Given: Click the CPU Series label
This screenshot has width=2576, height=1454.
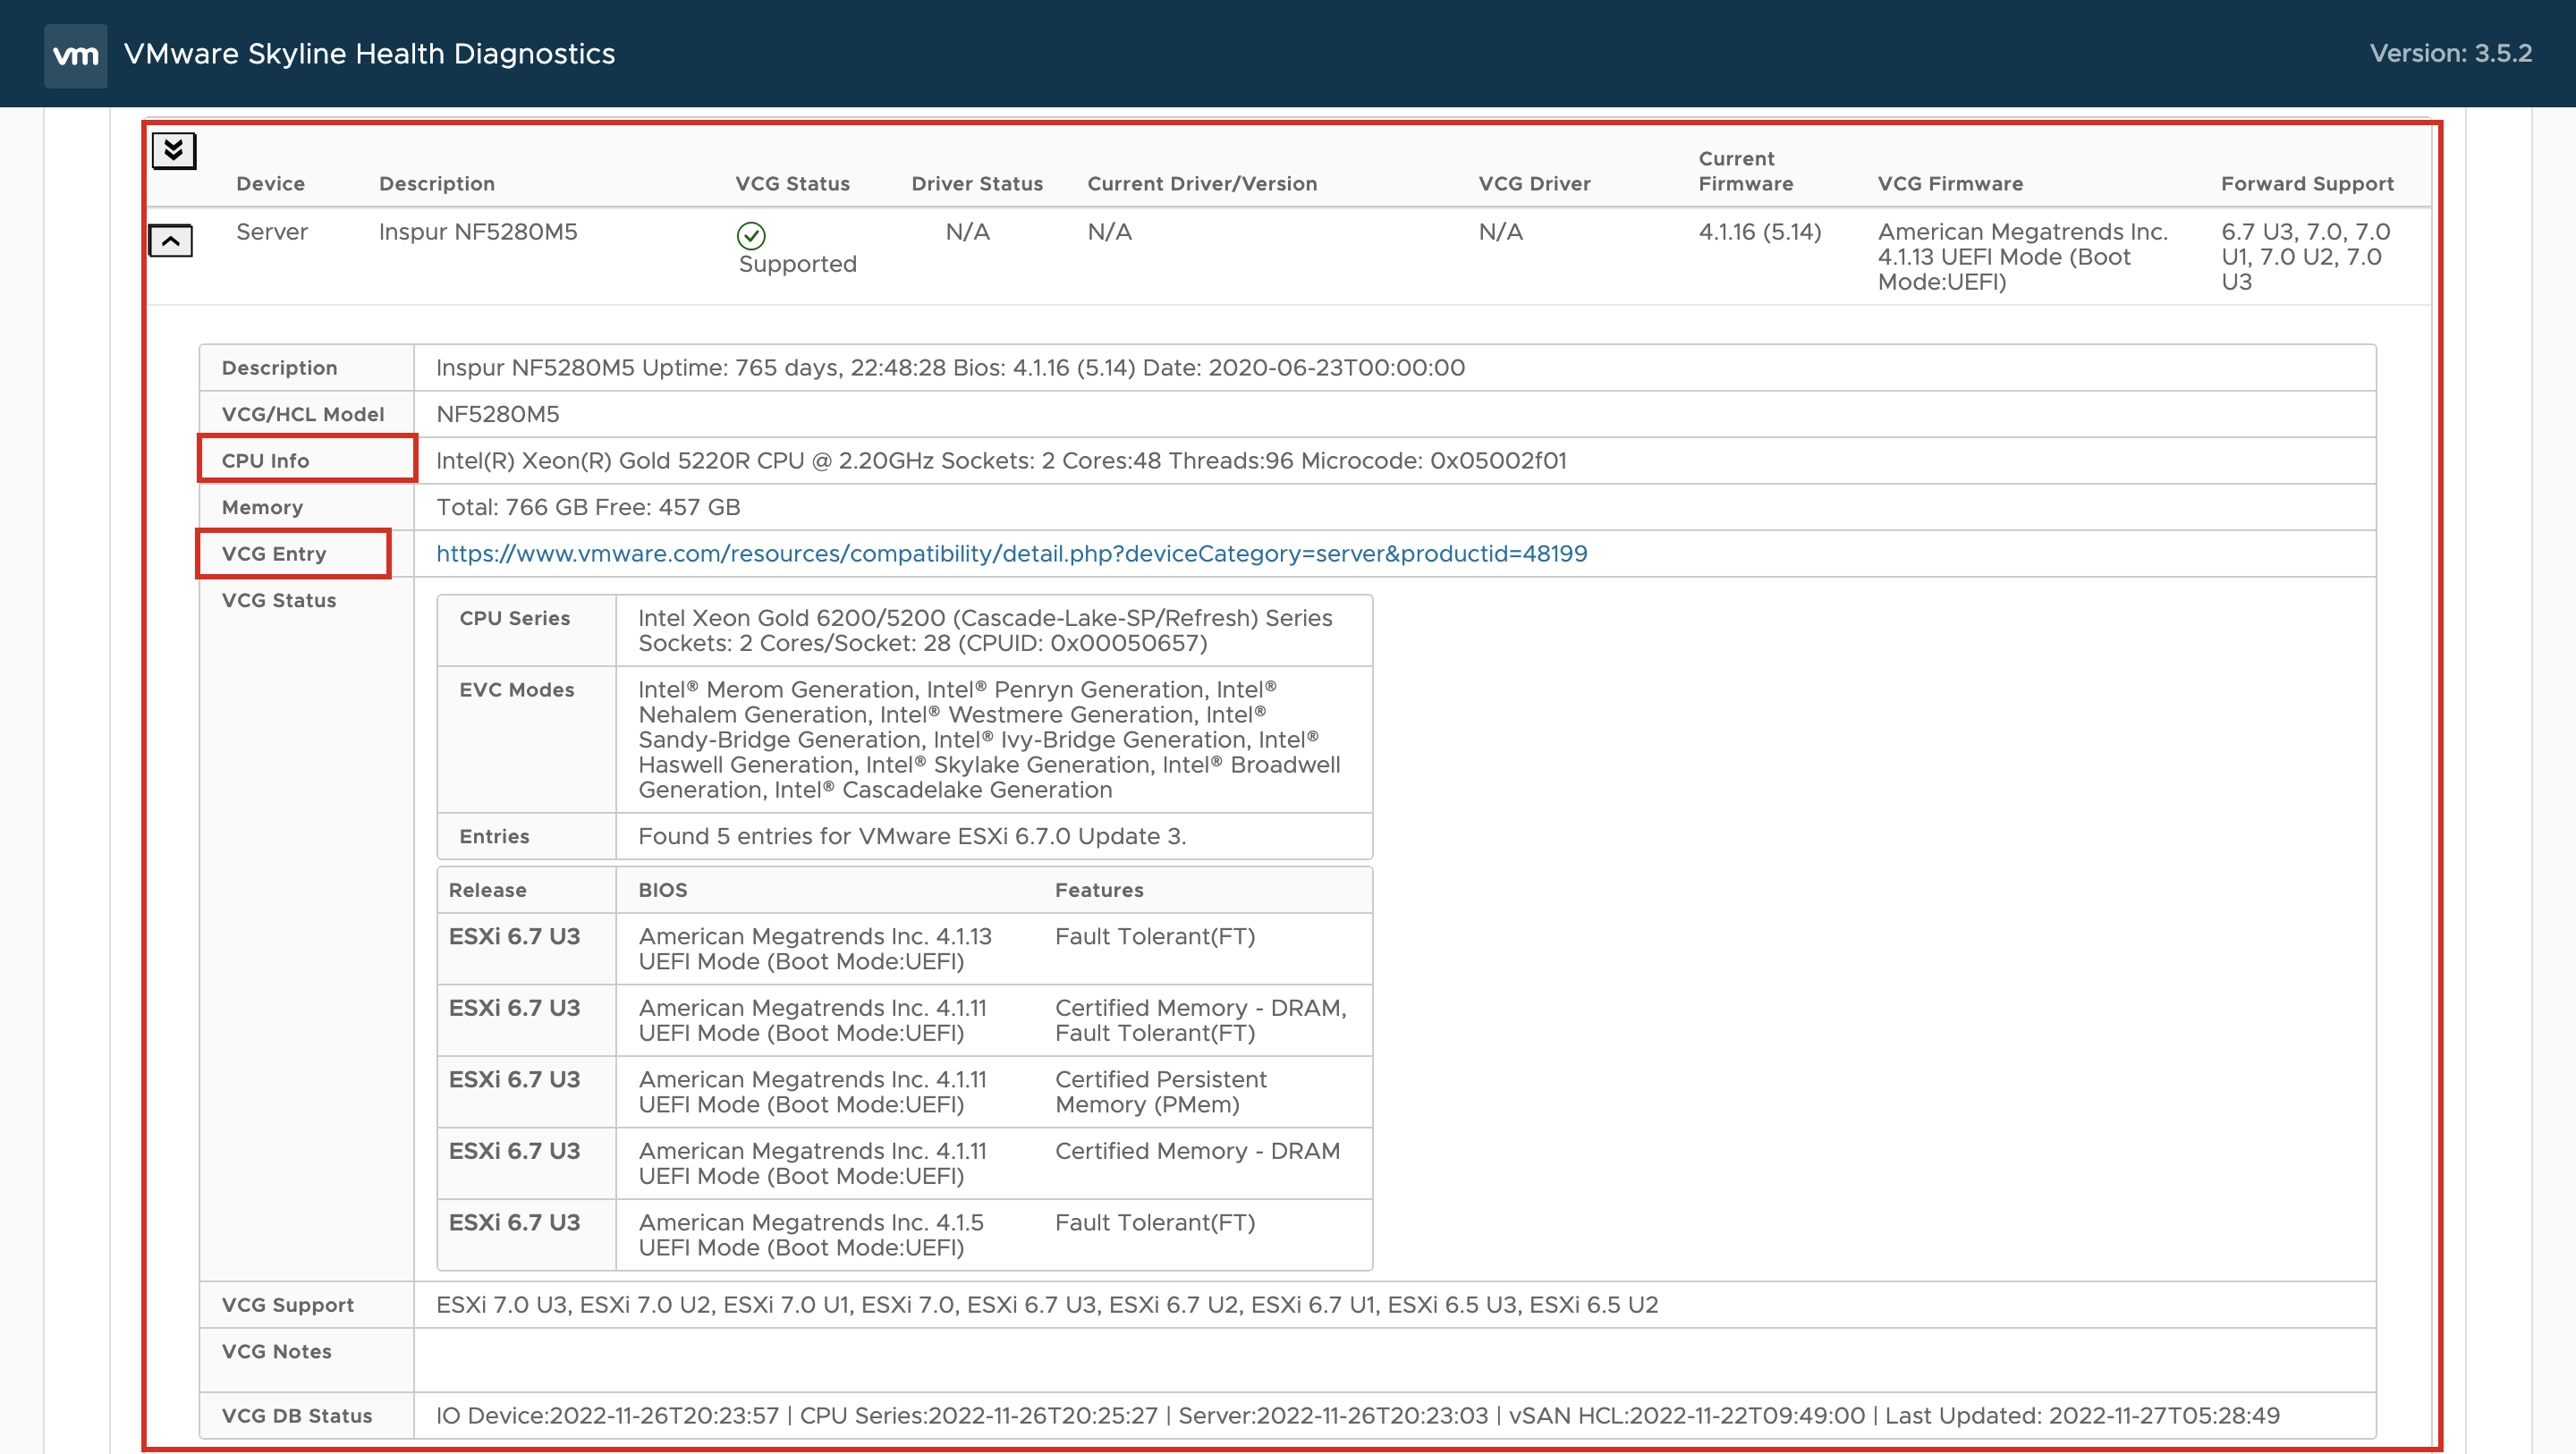Looking at the screenshot, I should tap(514, 618).
